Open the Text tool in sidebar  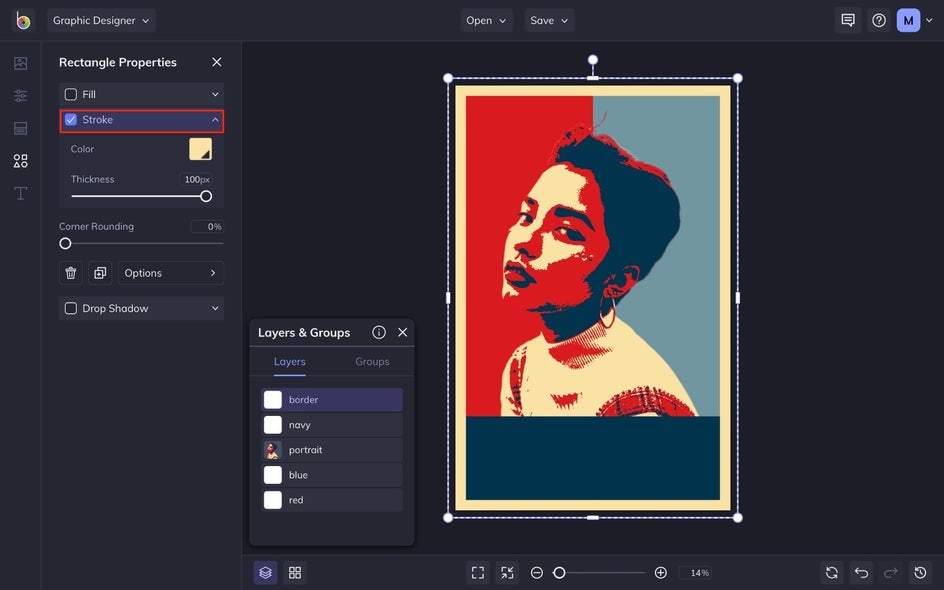click(x=20, y=193)
